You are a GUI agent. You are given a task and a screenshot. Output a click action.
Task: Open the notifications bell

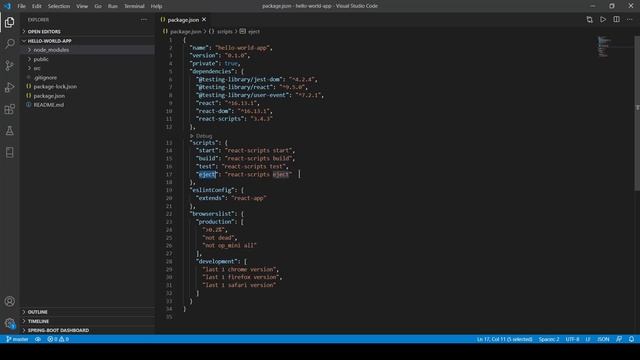[x=631, y=339]
